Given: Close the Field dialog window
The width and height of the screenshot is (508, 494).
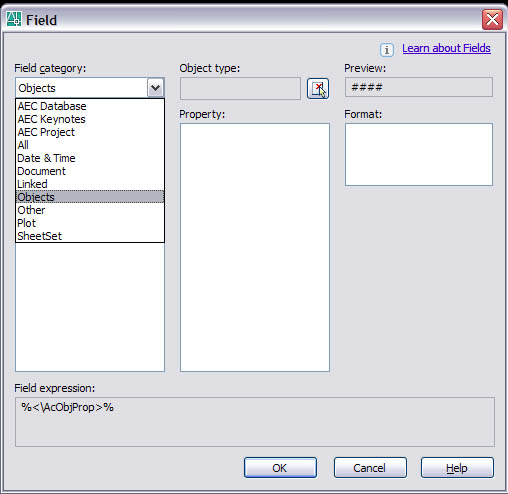Looking at the screenshot, I should pos(492,20).
